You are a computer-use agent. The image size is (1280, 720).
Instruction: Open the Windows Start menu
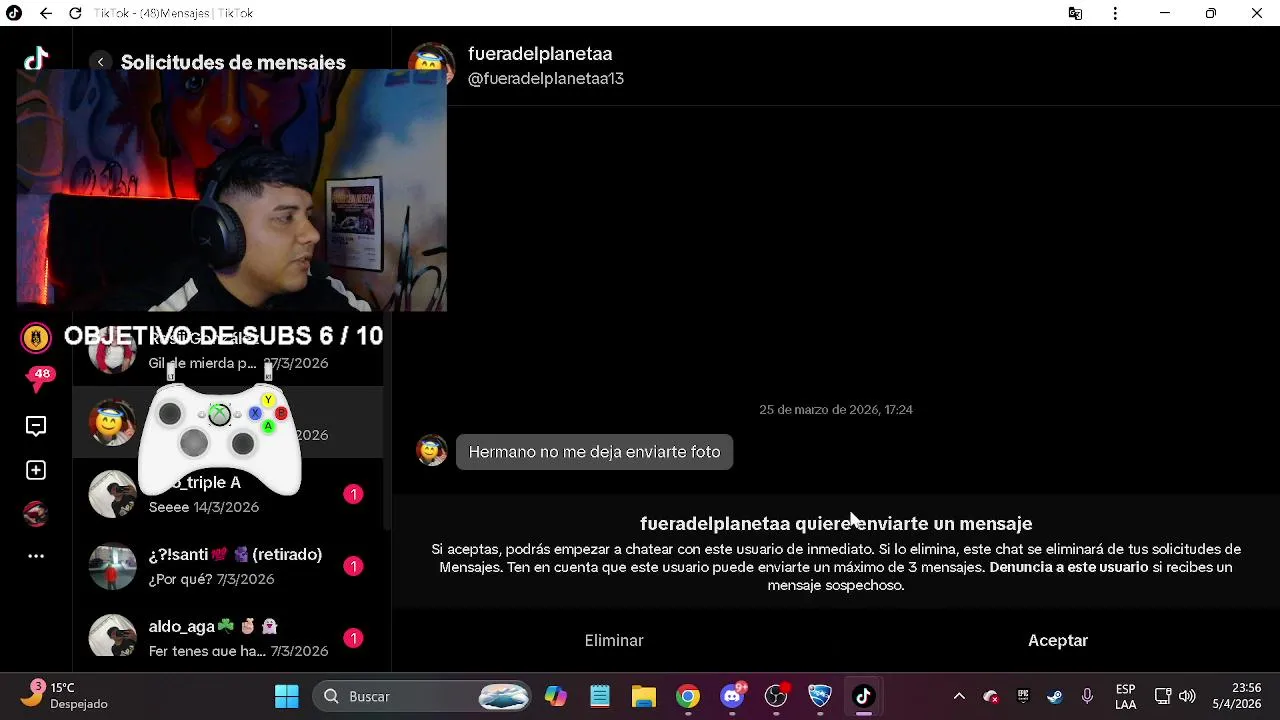(x=287, y=696)
